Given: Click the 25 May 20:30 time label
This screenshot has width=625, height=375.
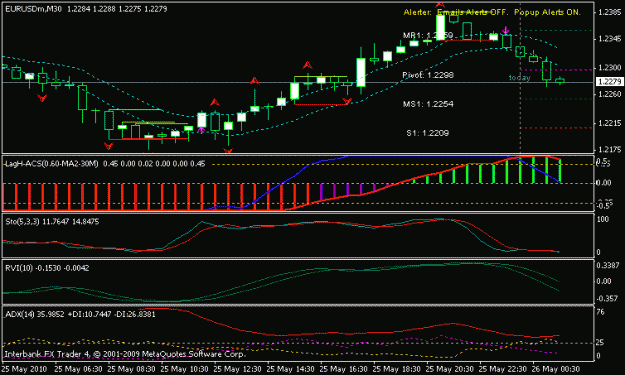Looking at the screenshot, I should pyautogui.click(x=450, y=369).
